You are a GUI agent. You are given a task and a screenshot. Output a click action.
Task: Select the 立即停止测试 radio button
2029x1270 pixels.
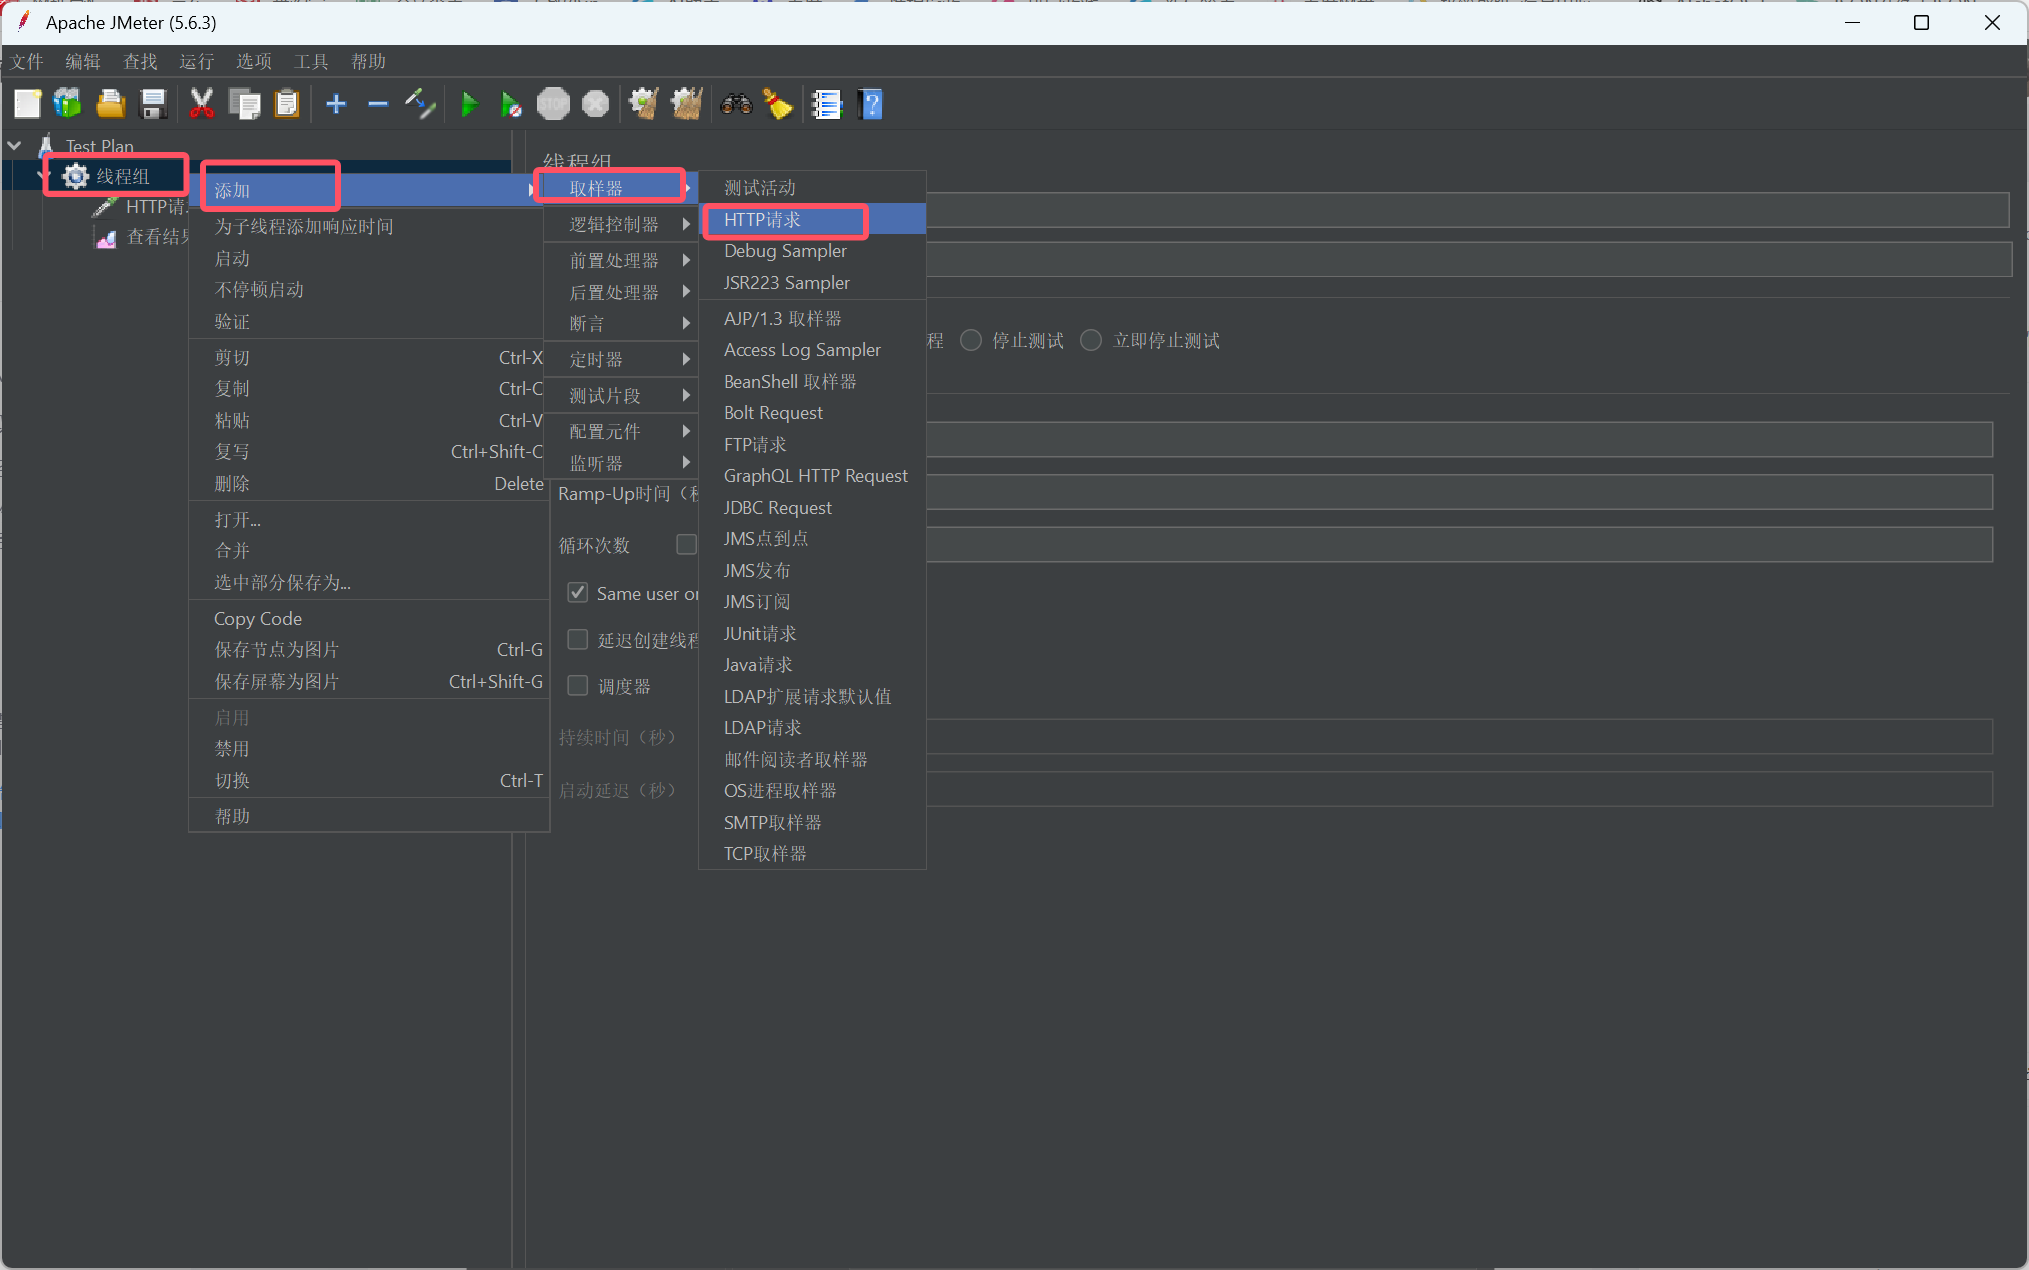(x=1091, y=341)
